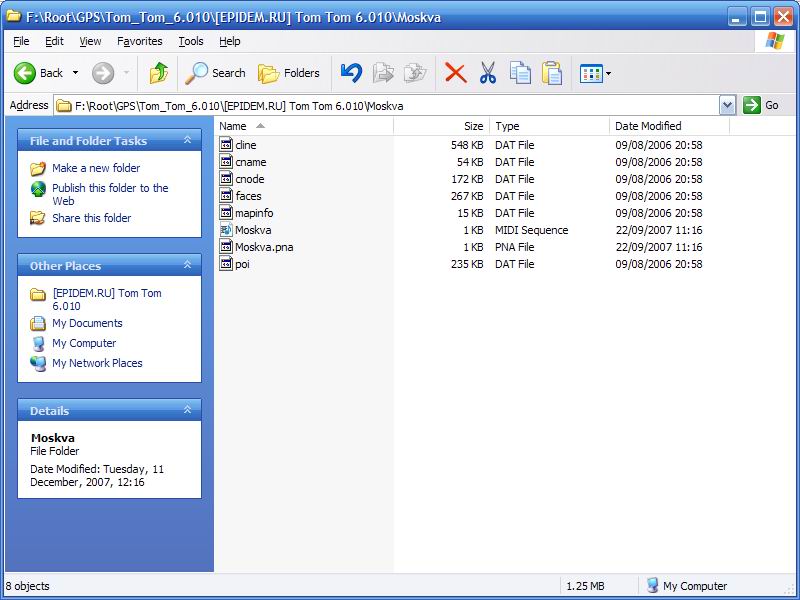Click the Undo toolbar icon
800x600 pixels.
tap(351, 73)
